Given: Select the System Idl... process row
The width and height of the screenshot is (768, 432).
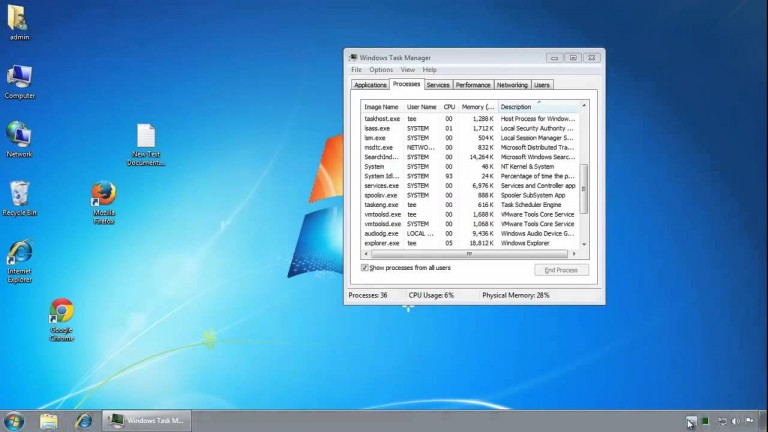Looking at the screenshot, I should point(470,176).
